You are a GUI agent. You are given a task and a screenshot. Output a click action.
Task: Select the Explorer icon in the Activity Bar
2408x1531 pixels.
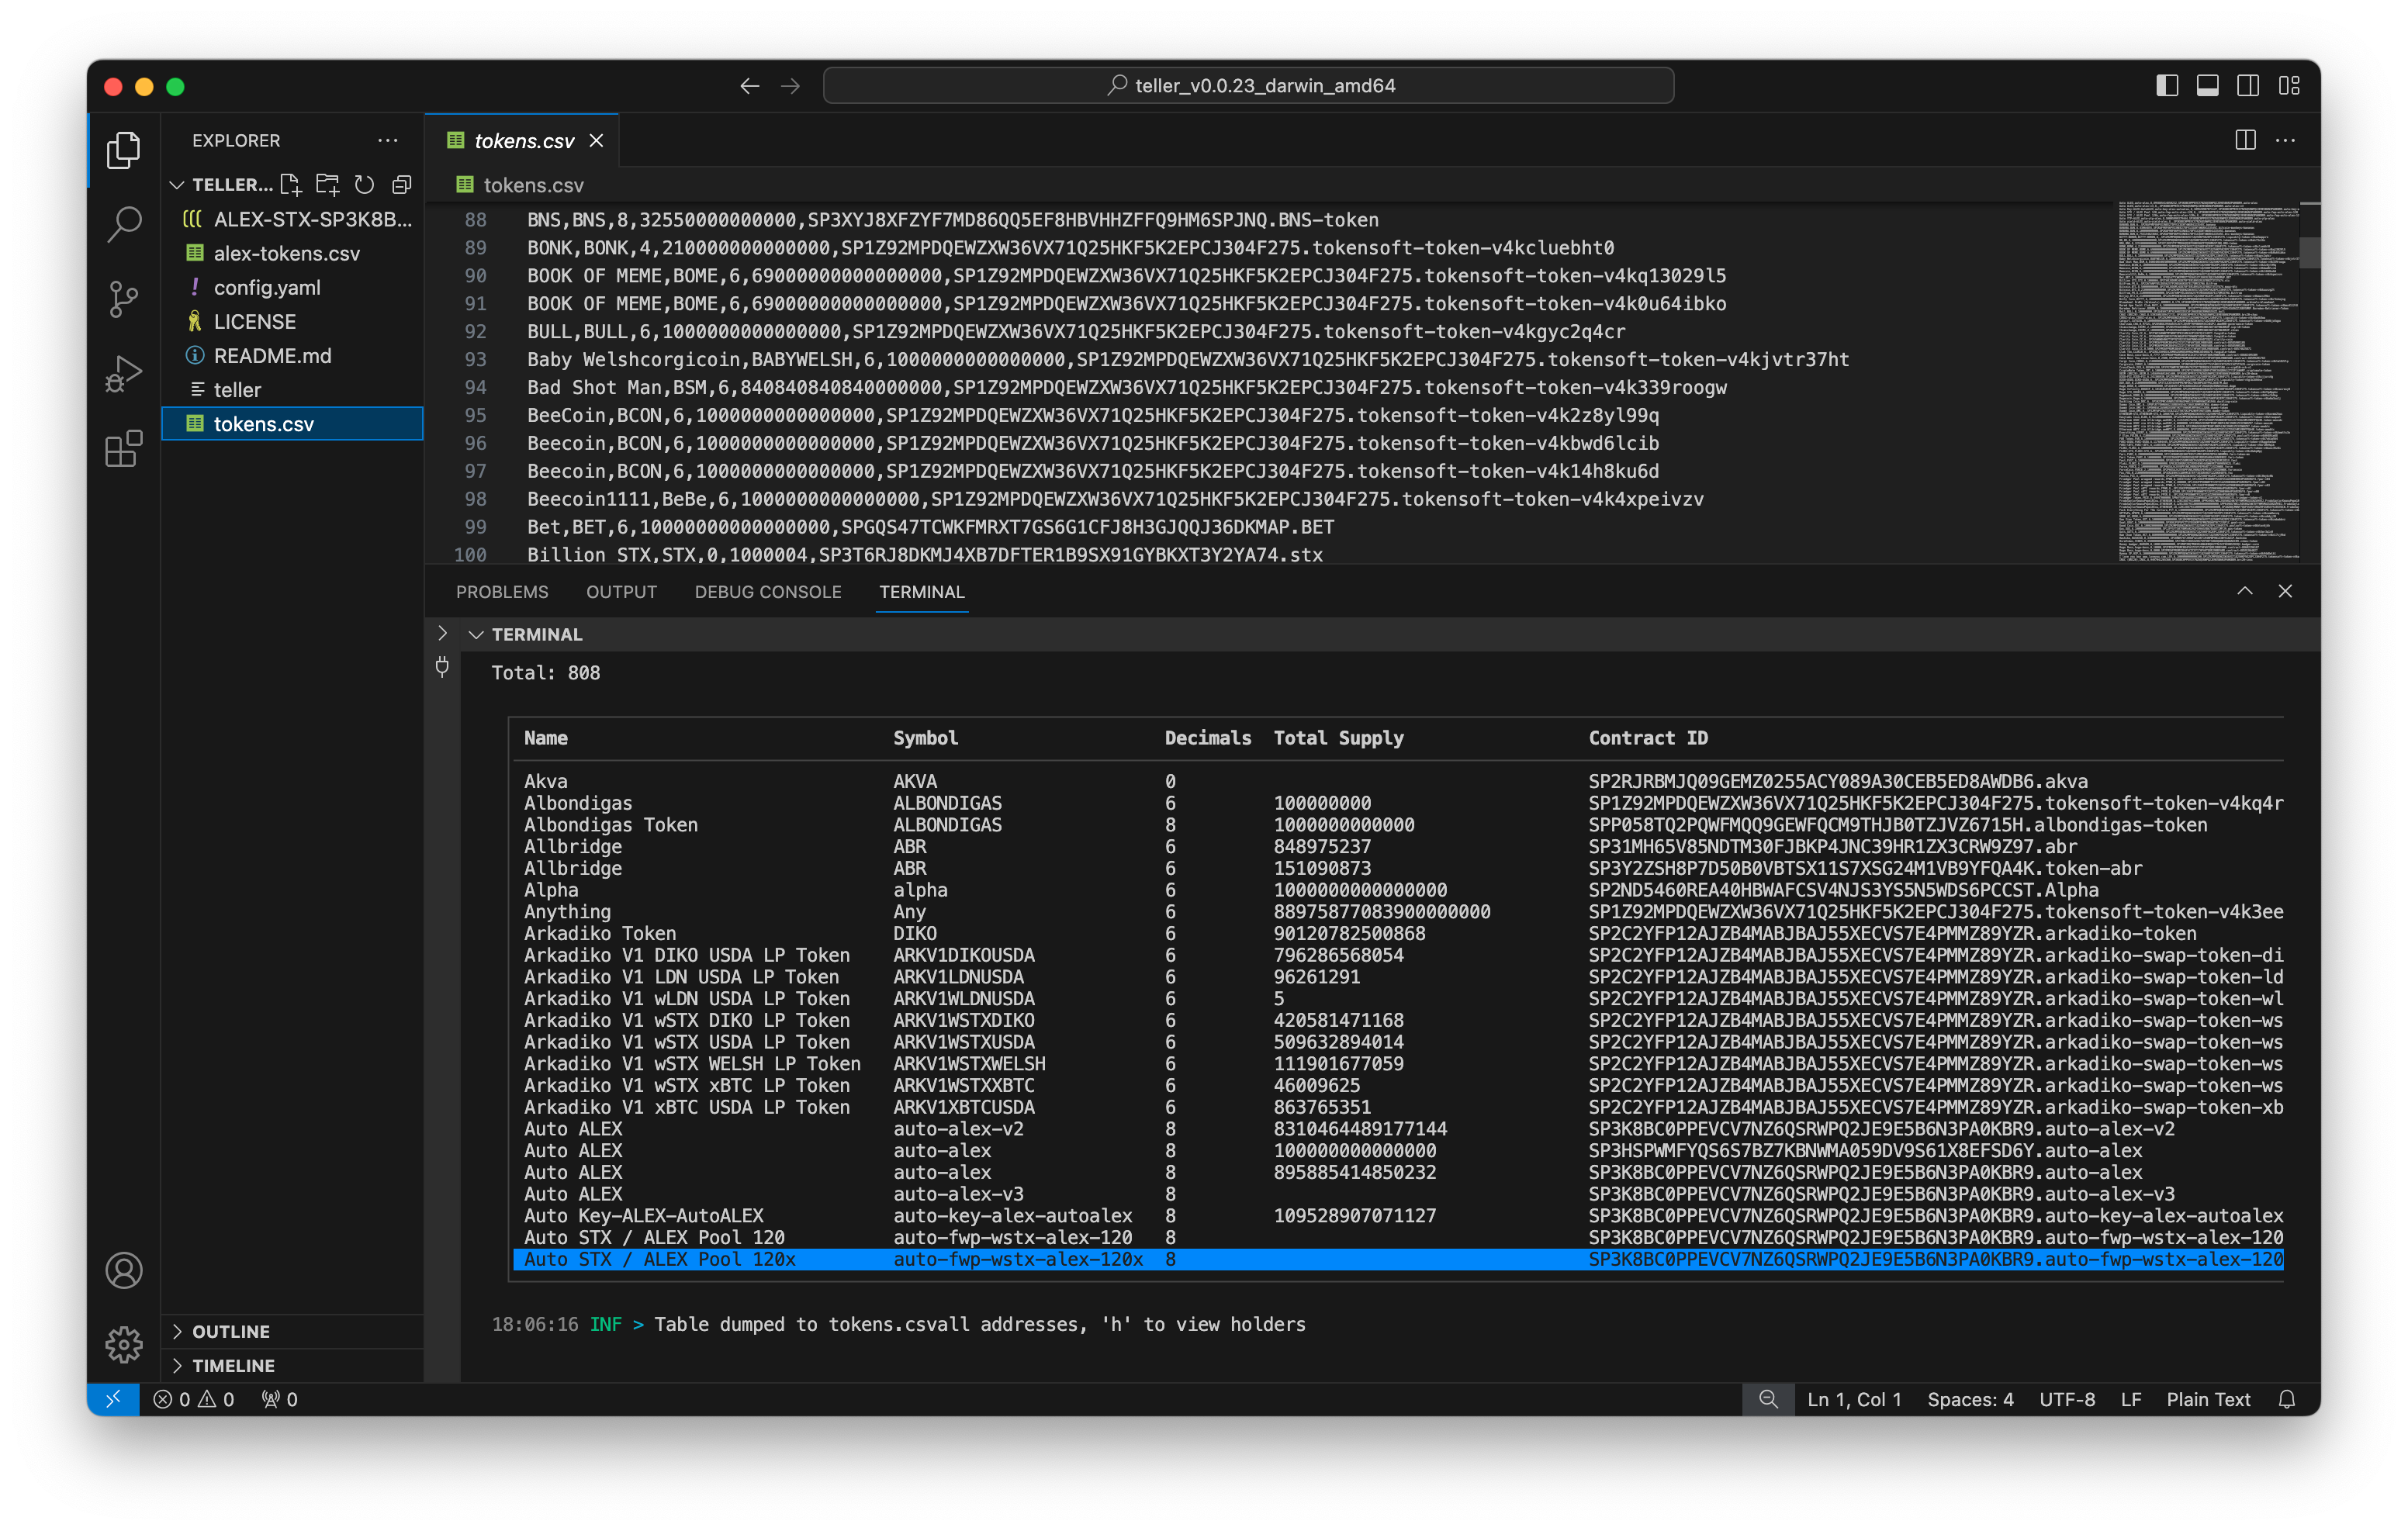(x=123, y=150)
